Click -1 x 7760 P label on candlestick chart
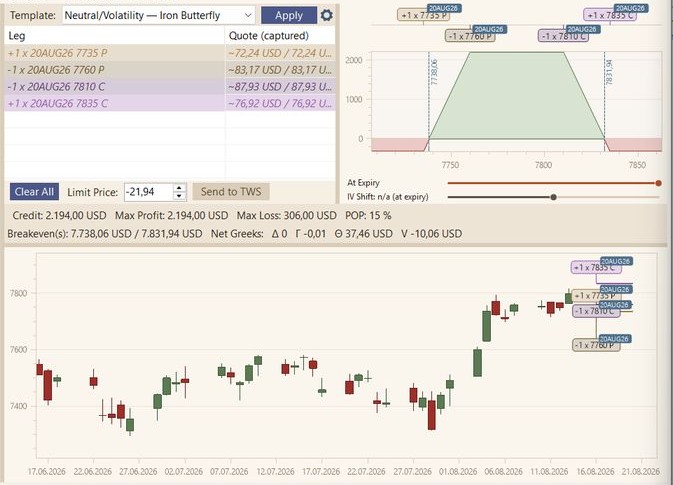Image resolution: width=673 pixels, height=485 pixels. (597, 345)
